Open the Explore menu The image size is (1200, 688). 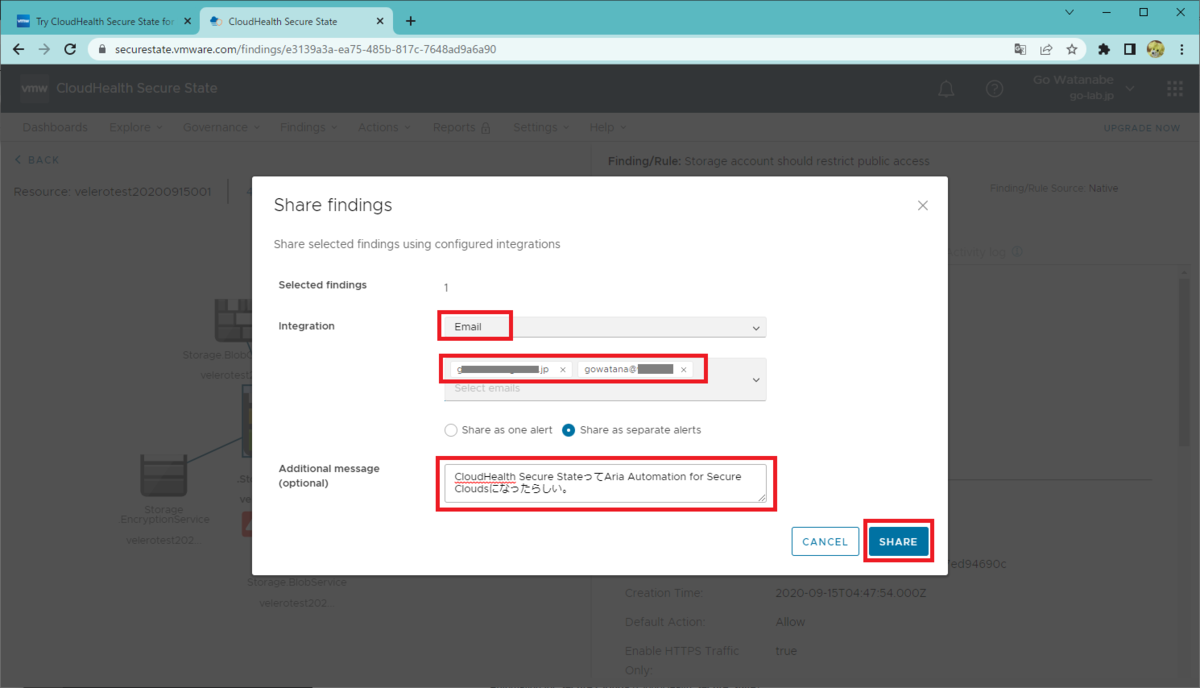coord(135,127)
